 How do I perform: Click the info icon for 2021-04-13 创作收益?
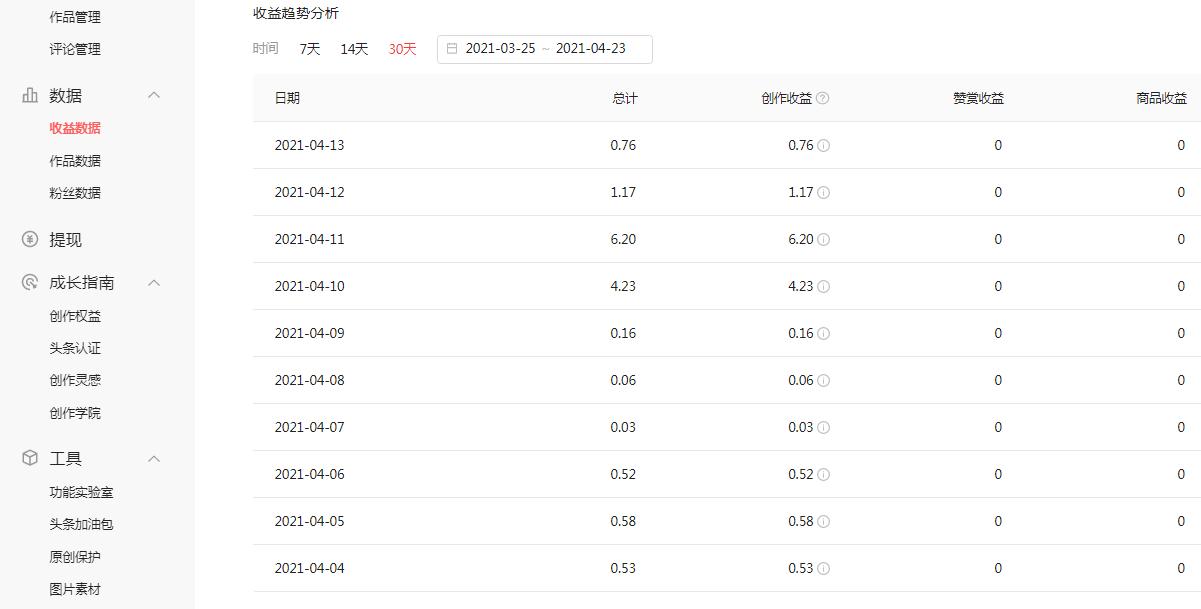[x=824, y=145]
